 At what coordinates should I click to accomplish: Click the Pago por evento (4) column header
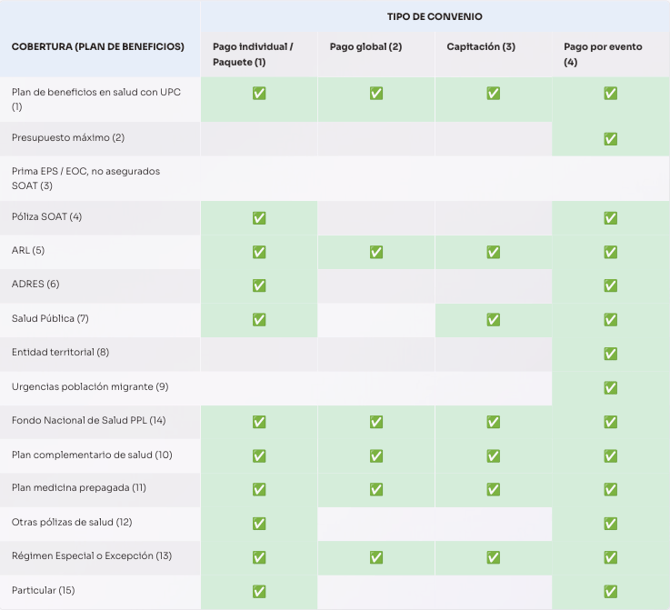602,54
